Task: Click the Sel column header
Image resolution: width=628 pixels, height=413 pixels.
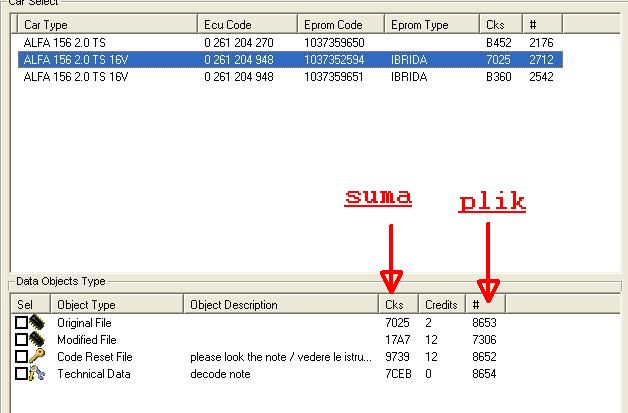Action: (30, 305)
